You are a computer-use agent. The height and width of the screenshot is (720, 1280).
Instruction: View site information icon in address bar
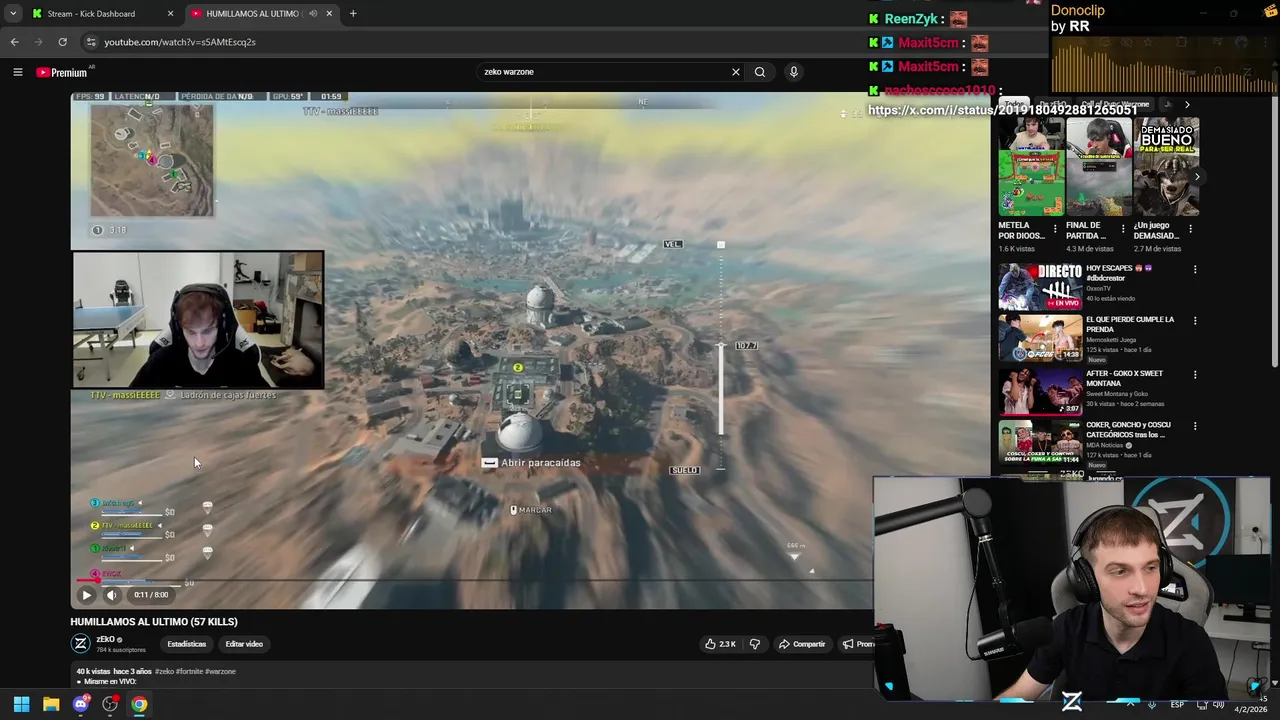pos(91,42)
